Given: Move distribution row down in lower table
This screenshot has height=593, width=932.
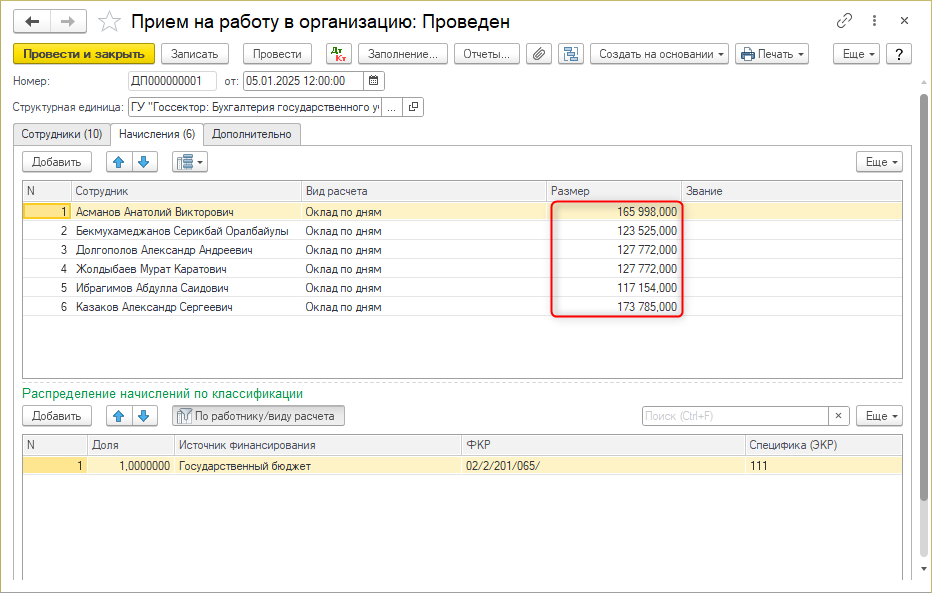Looking at the screenshot, I should (144, 416).
